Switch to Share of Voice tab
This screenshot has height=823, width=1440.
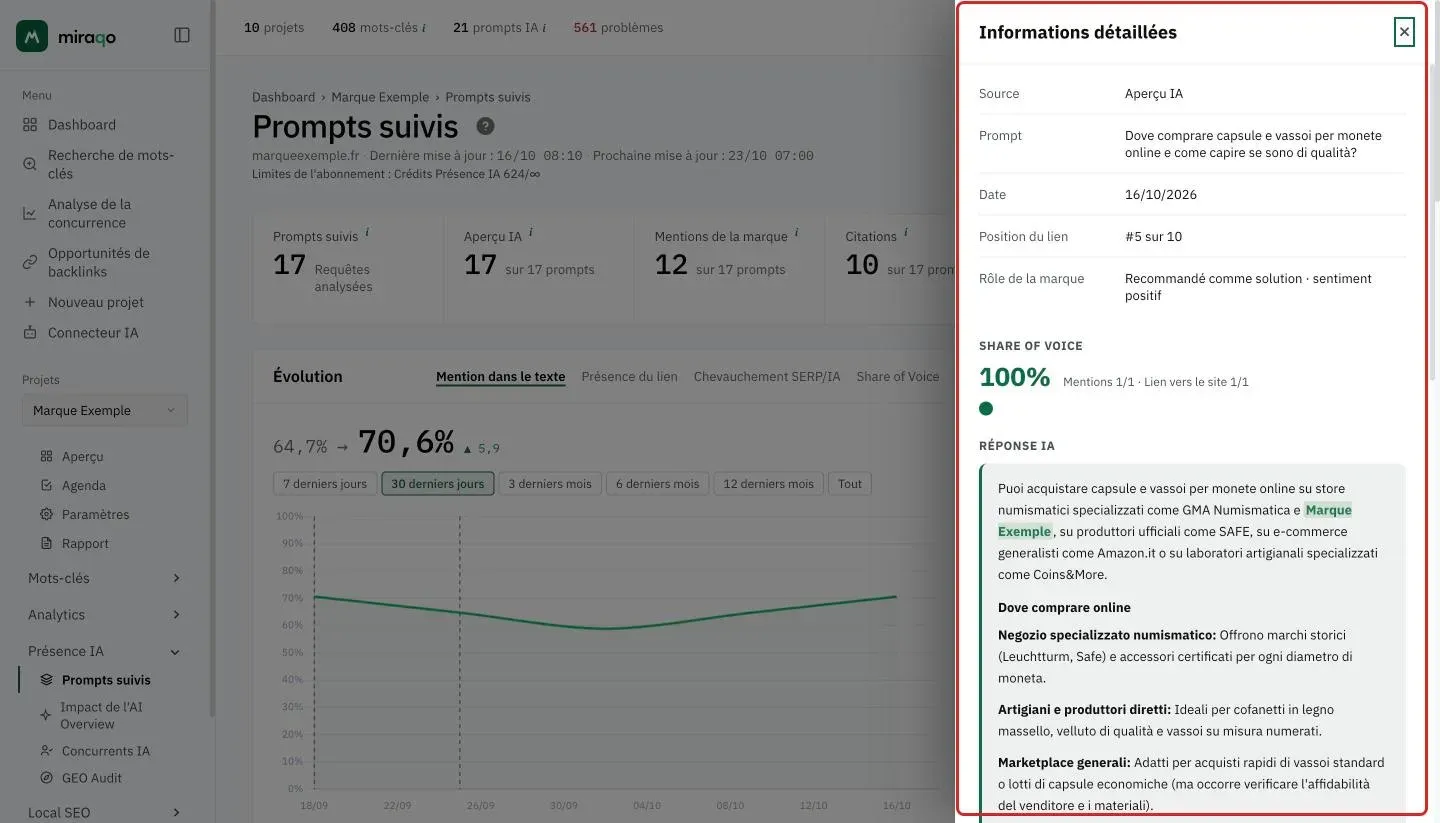[898, 377]
